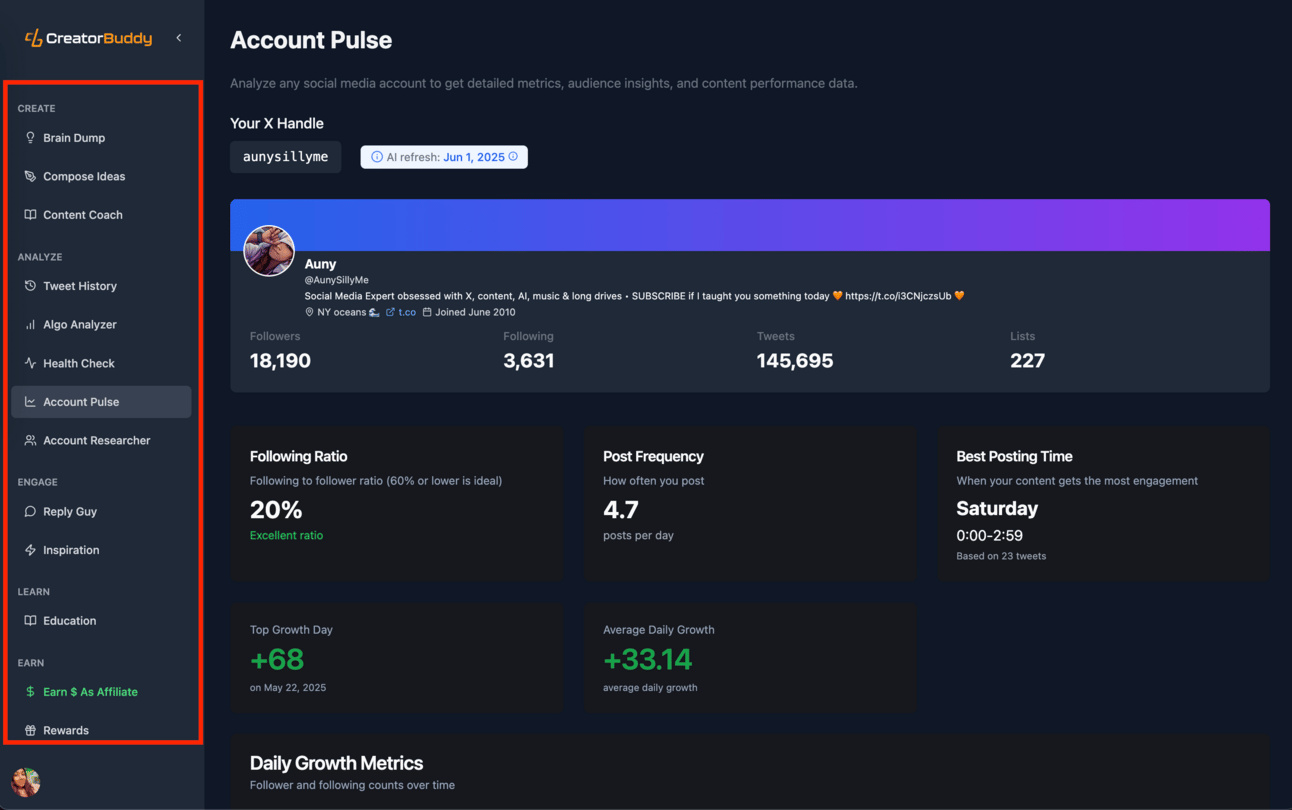Click the "on May 22, 2025" date
Image resolution: width=1292 pixels, height=810 pixels.
[288, 688]
